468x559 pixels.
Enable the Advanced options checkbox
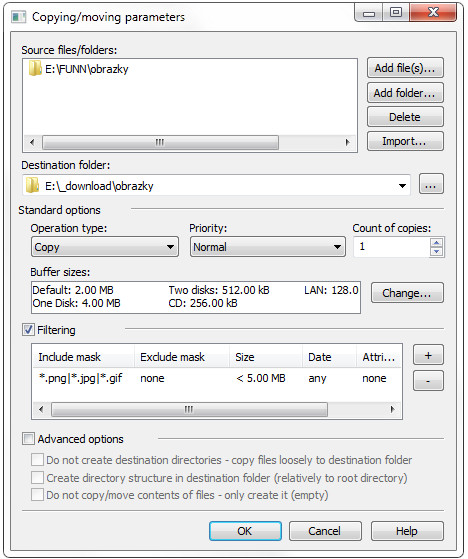(x=29, y=439)
